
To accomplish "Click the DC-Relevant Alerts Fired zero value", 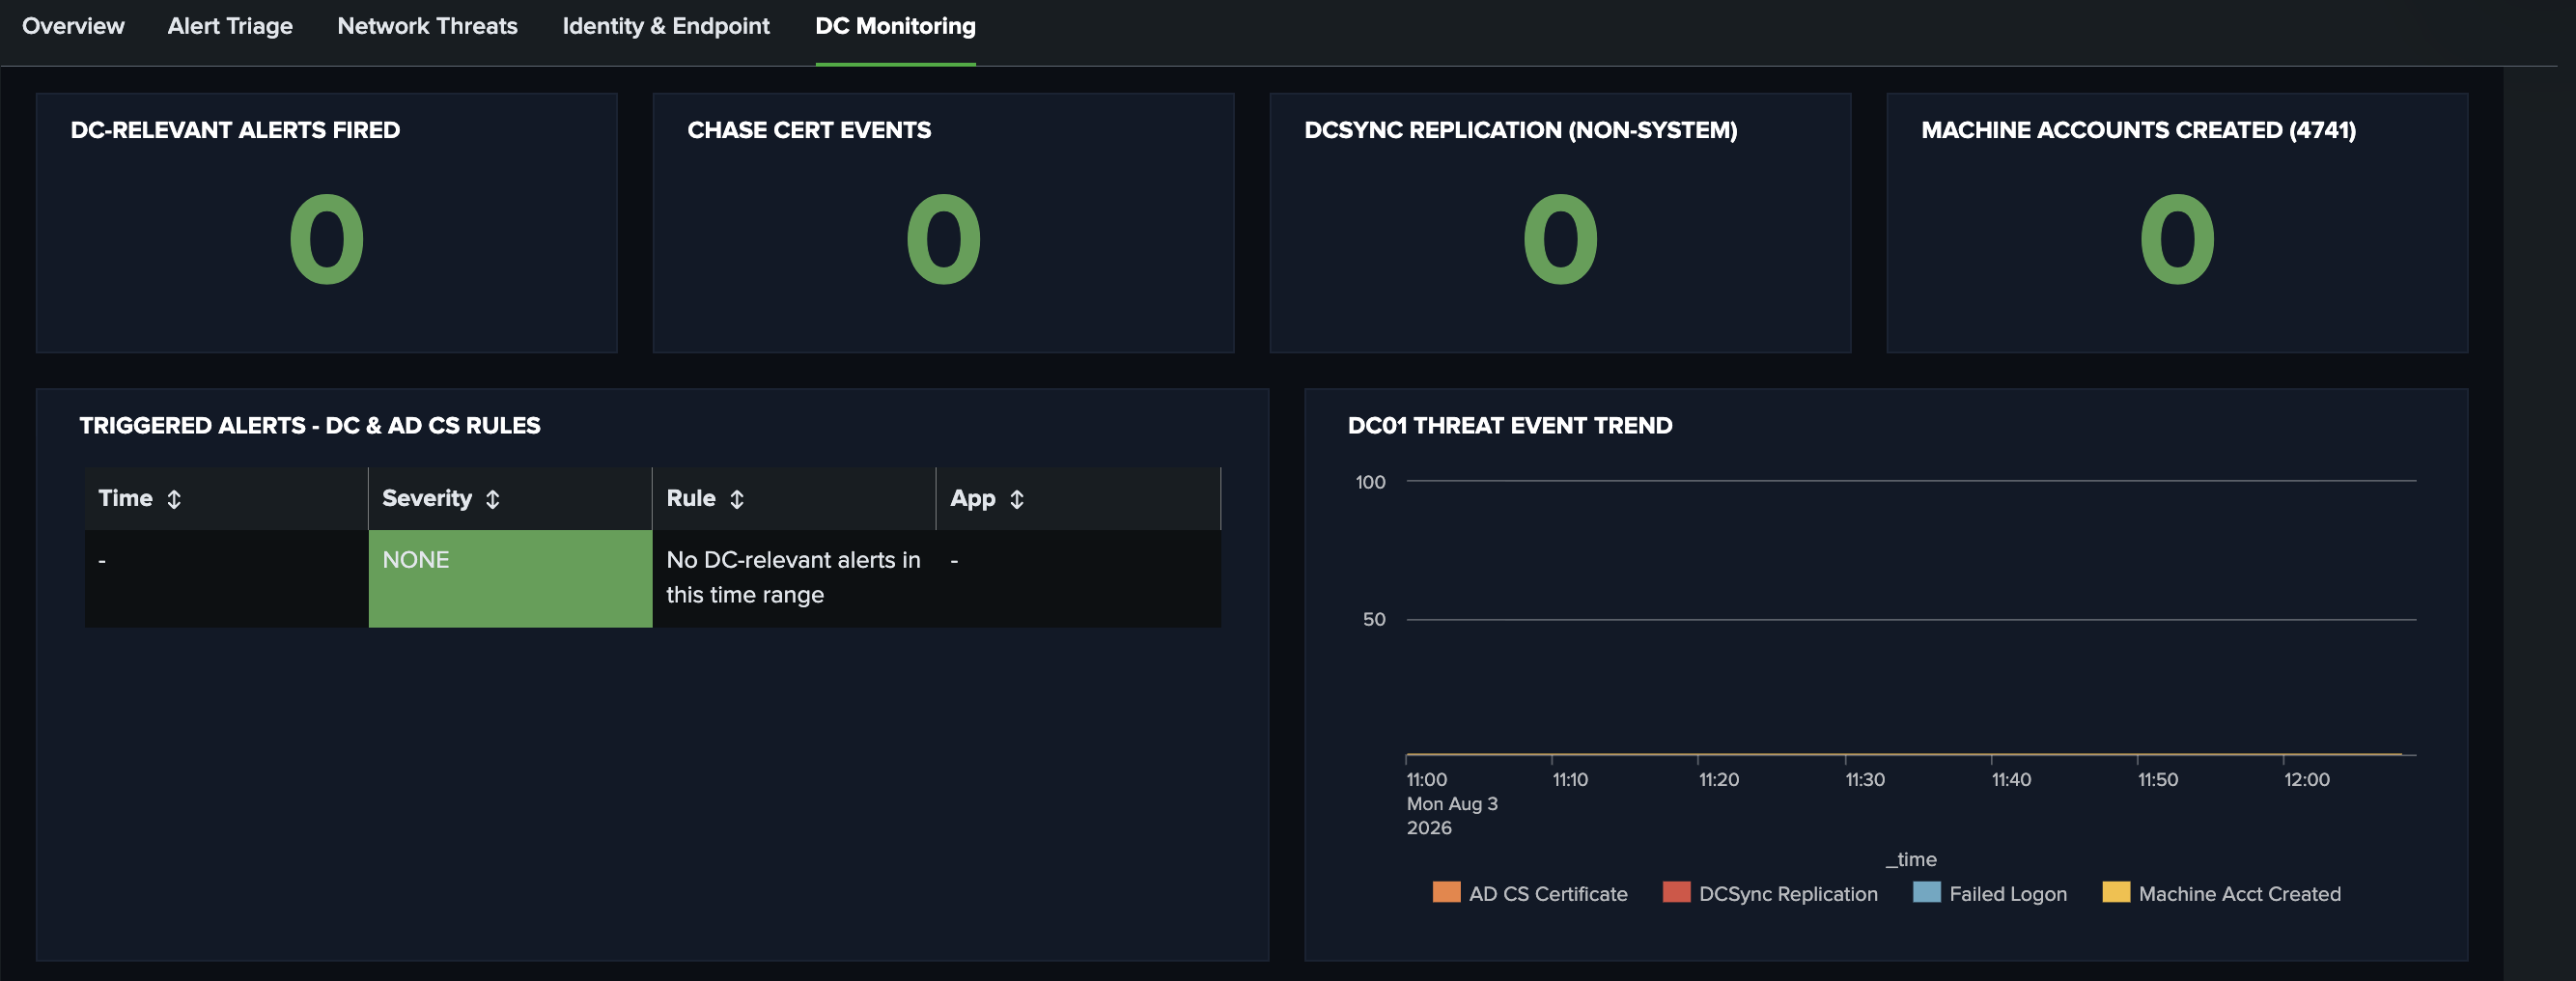I will pos(327,239).
